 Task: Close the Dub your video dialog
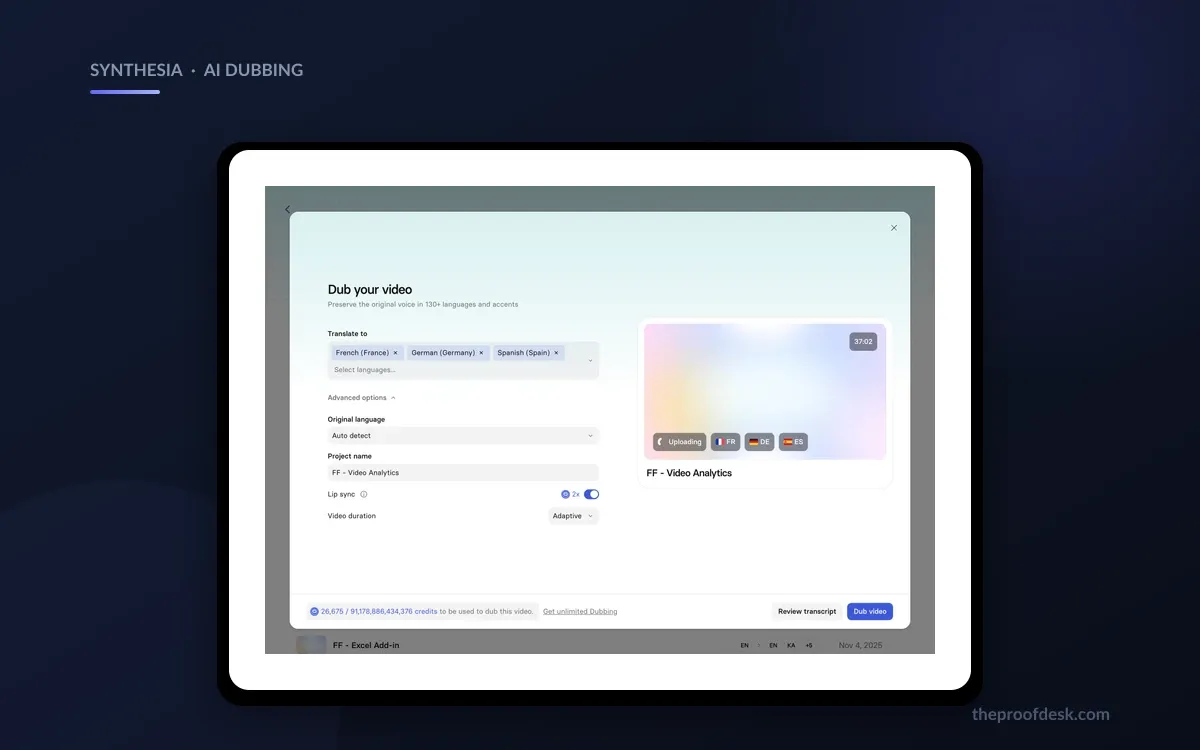coord(894,228)
